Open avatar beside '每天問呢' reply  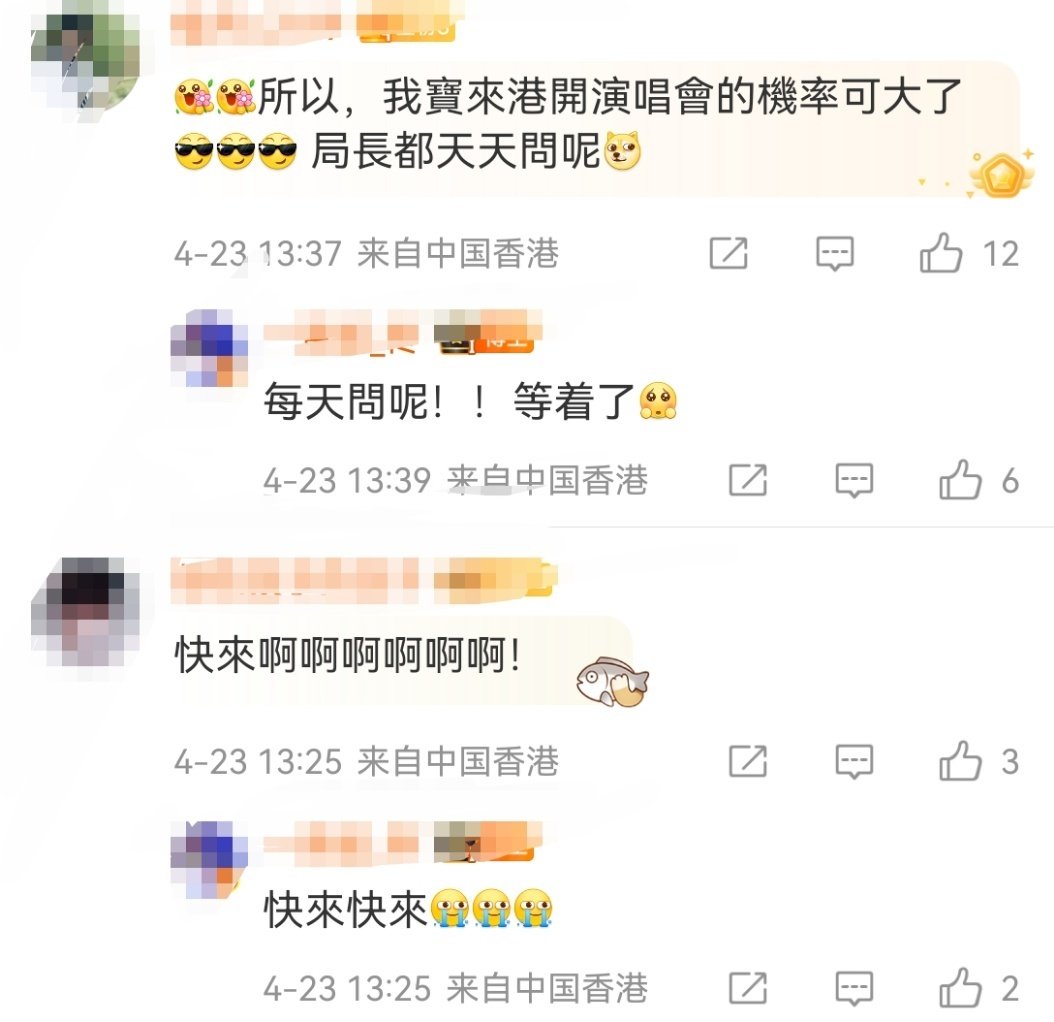click(x=209, y=348)
